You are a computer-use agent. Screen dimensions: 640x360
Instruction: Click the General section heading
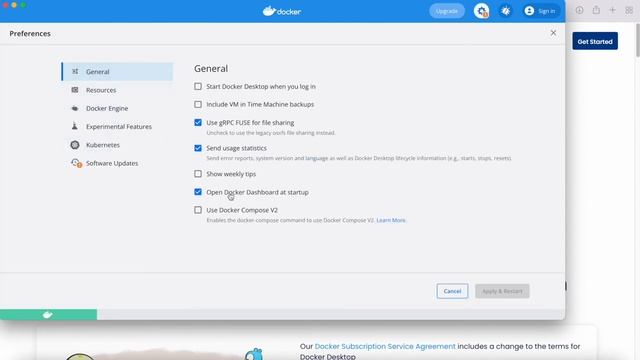(211, 69)
